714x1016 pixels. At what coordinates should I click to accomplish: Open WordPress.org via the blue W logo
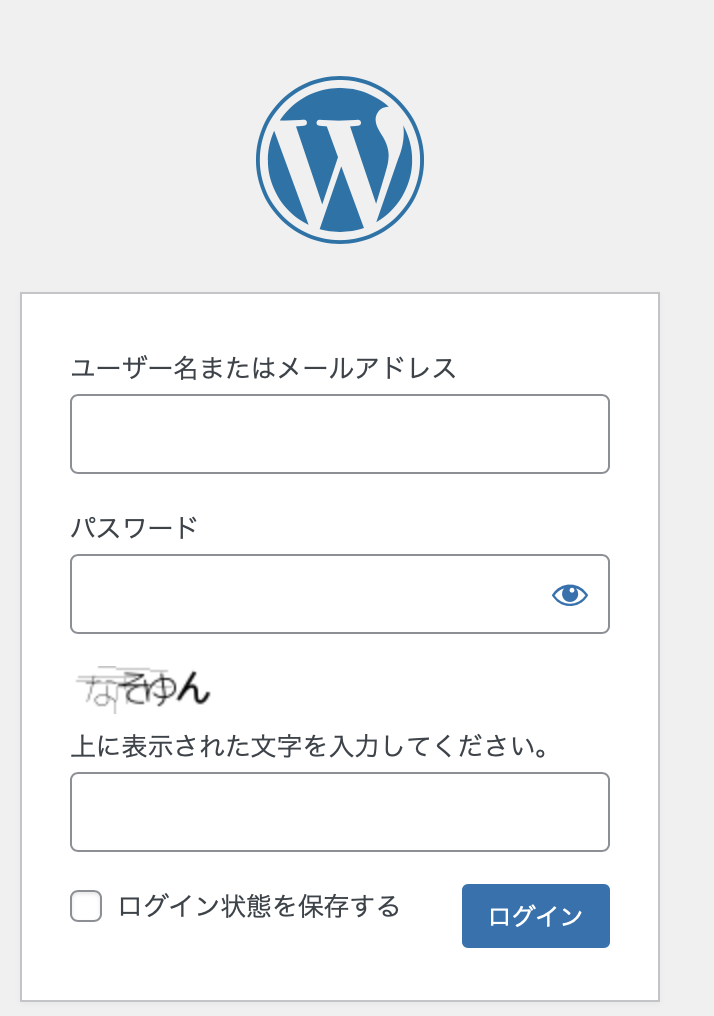pos(340,160)
